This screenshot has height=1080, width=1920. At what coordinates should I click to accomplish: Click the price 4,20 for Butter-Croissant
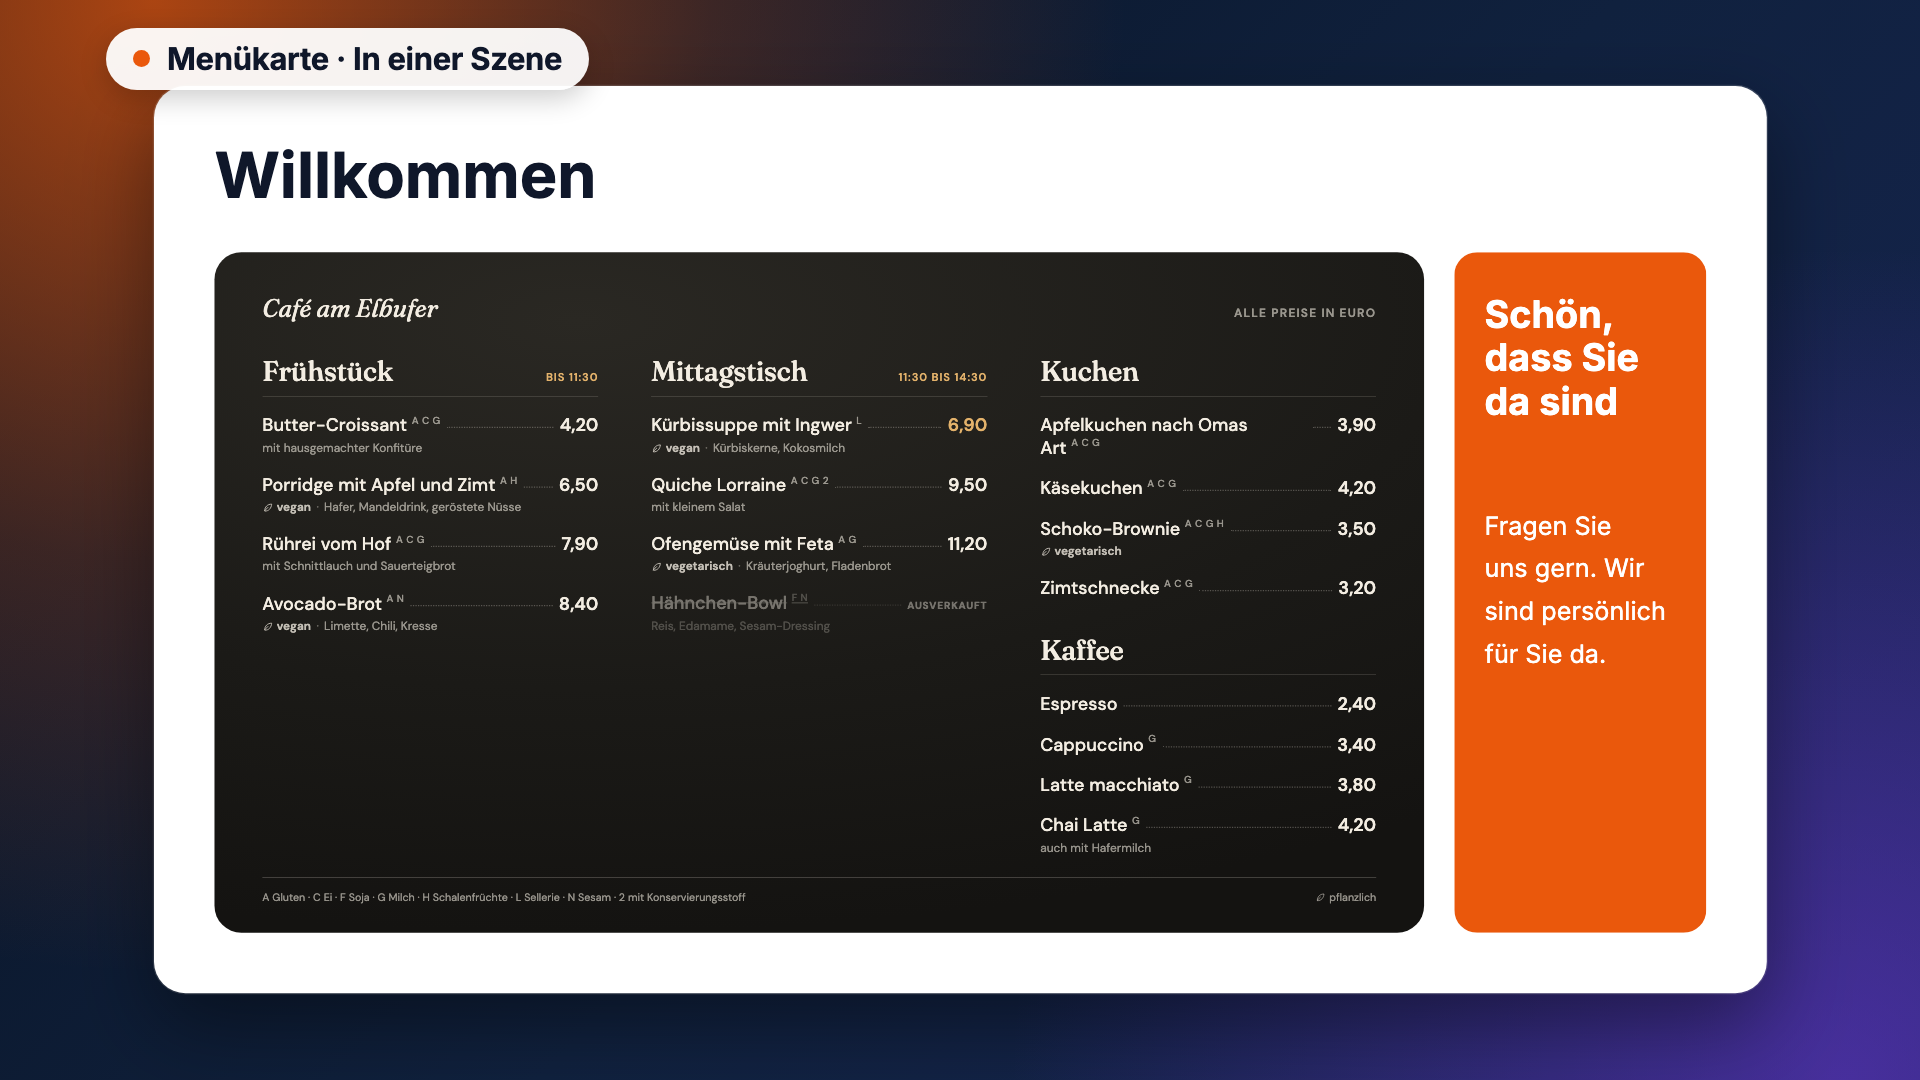[x=579, y=425]
